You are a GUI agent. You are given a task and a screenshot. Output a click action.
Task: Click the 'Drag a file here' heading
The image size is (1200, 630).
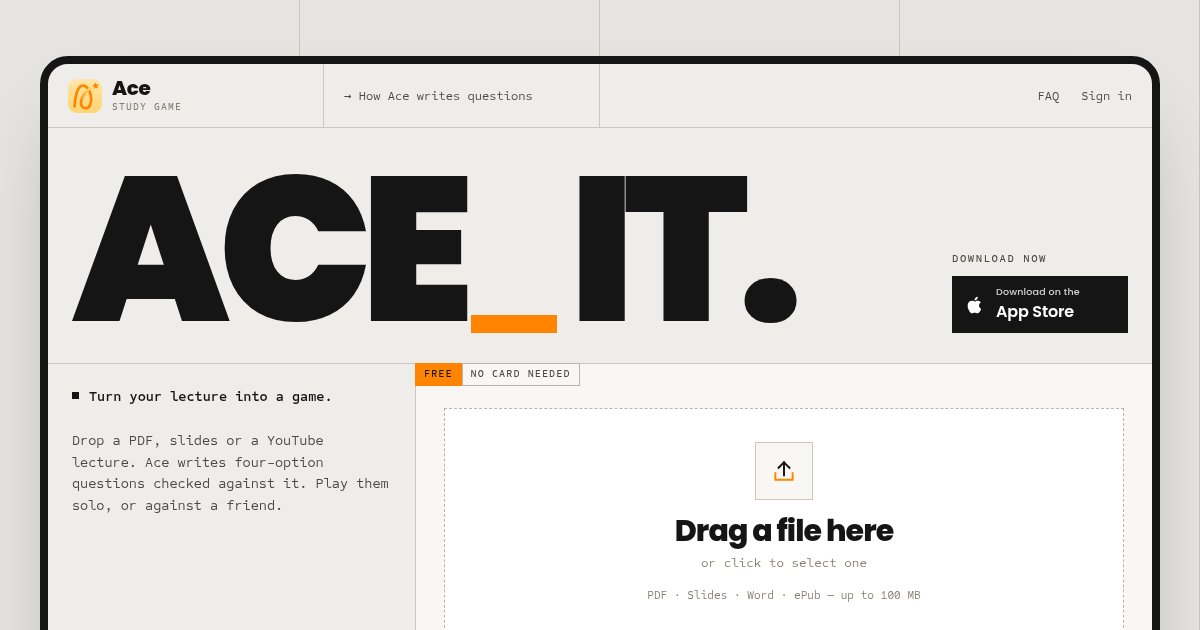pos(784,530)
